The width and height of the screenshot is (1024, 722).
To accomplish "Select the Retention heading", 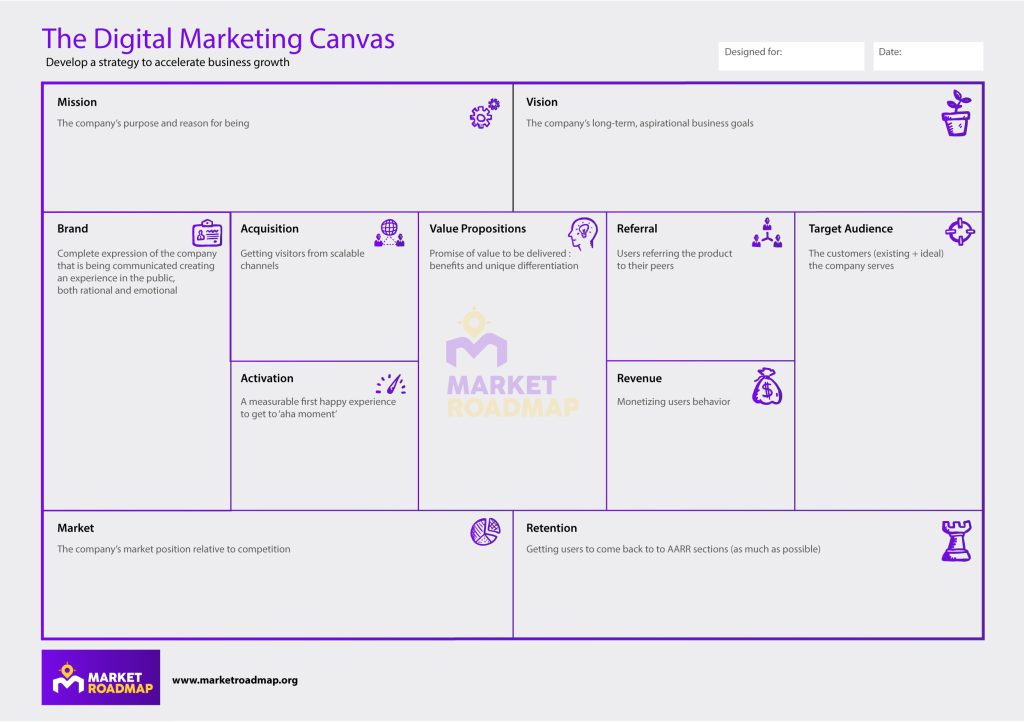I will [x=552, y=527].
